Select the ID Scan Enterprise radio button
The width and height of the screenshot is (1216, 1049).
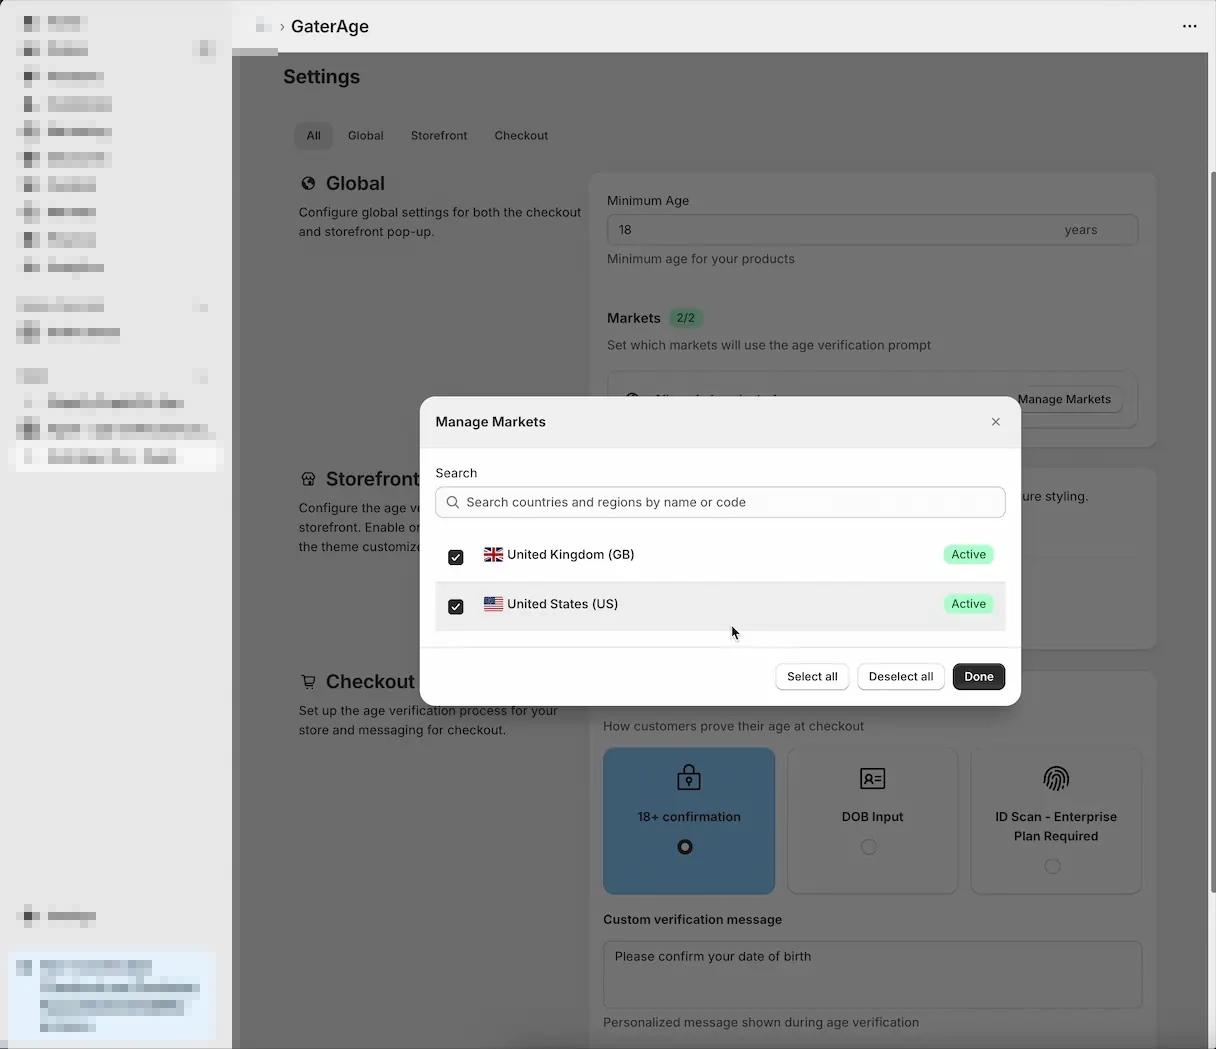coord(1053,866)
